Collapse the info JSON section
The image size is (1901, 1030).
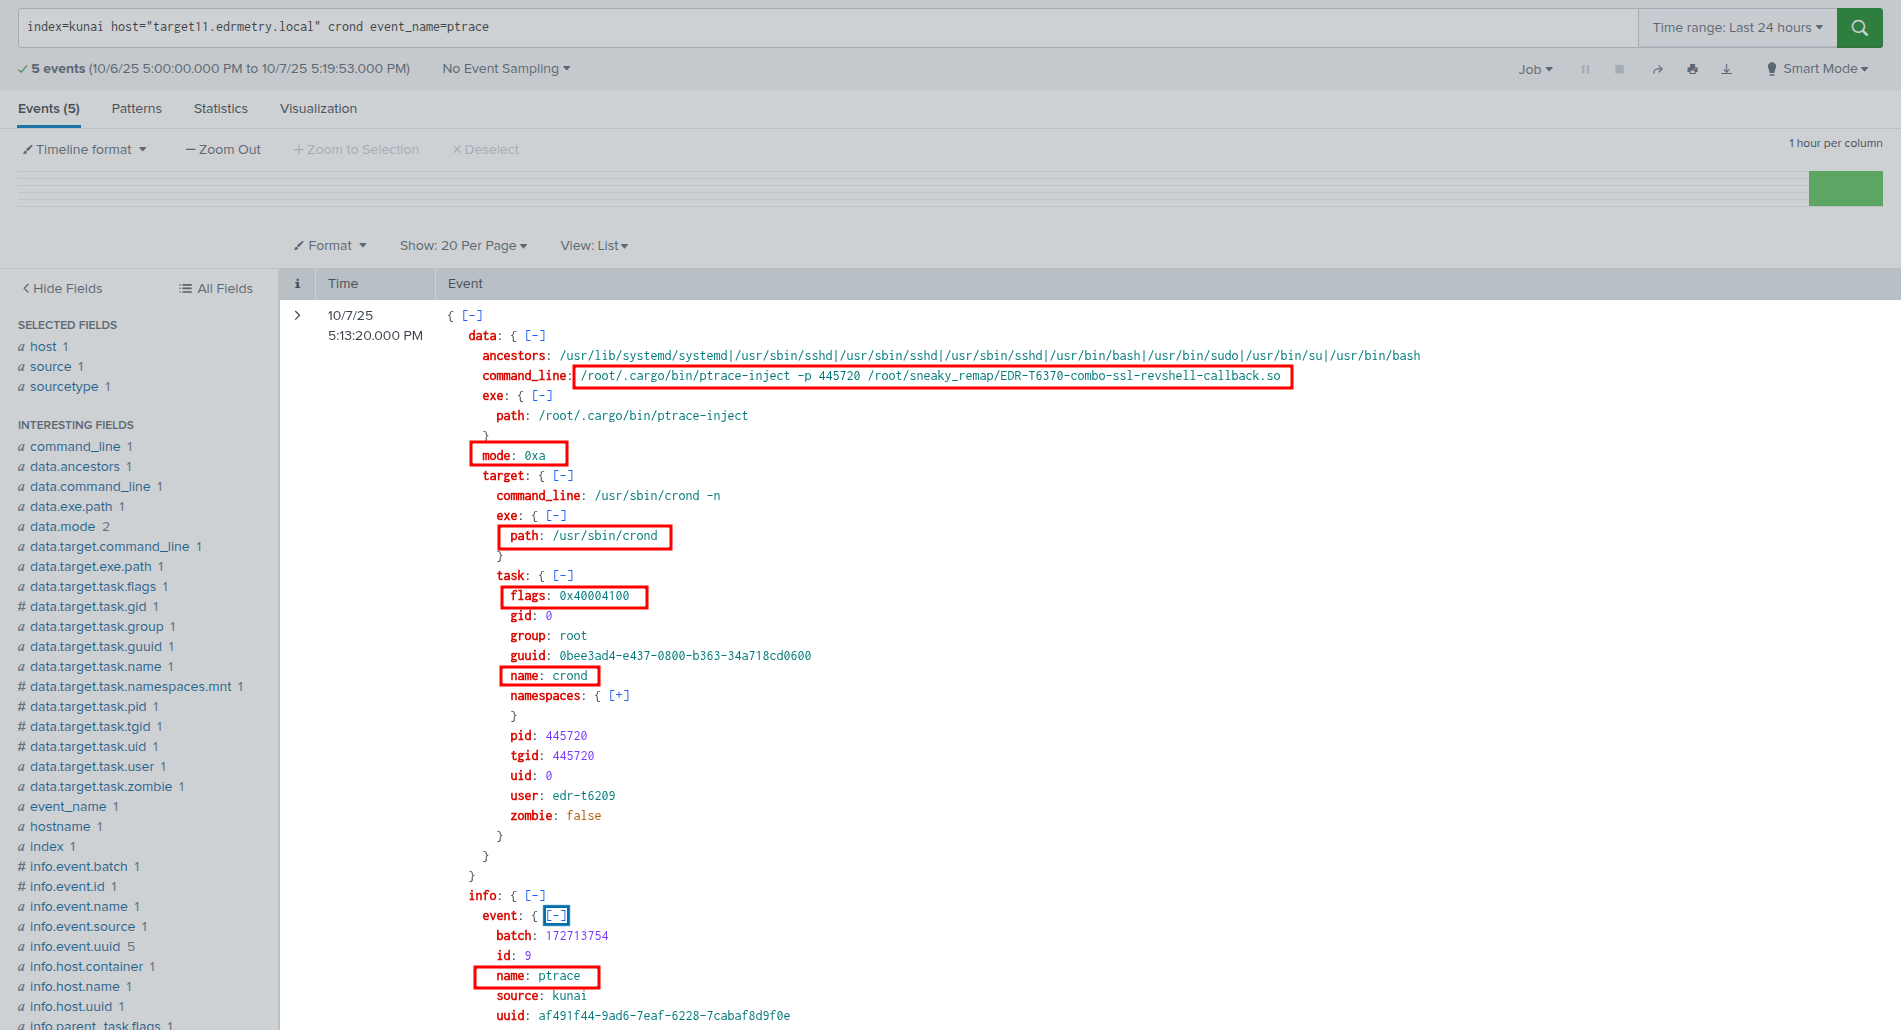(535, 896)
